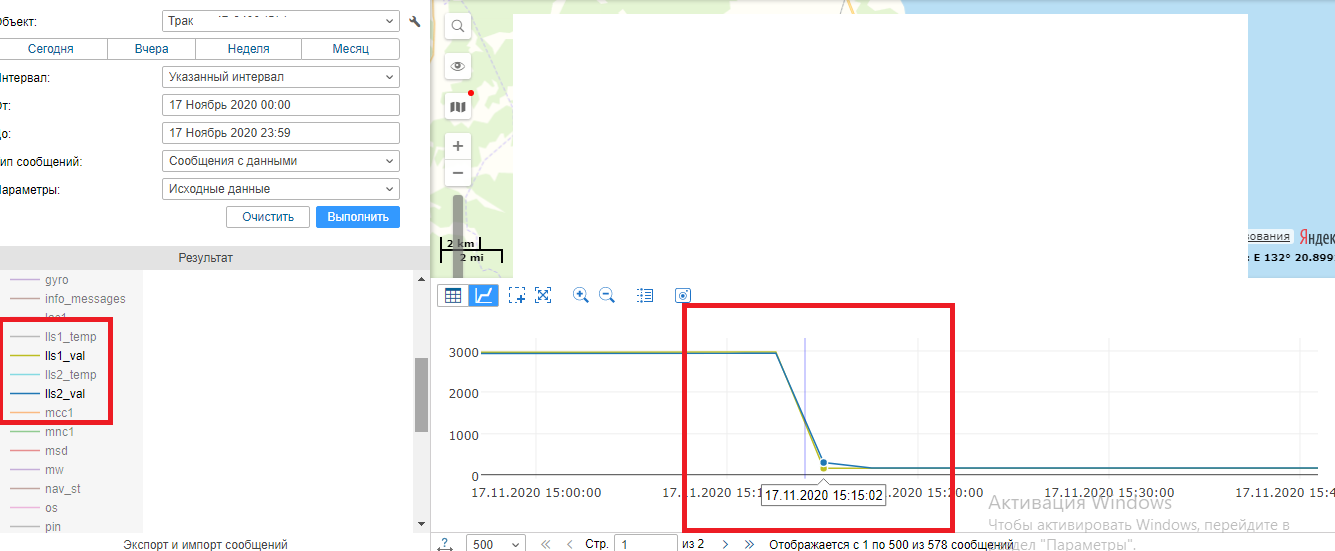The image size is (1335, 551).
Task: Open the rows-per-page 500 dropdown
Action: pyautogui.click(x=496, y=544)
